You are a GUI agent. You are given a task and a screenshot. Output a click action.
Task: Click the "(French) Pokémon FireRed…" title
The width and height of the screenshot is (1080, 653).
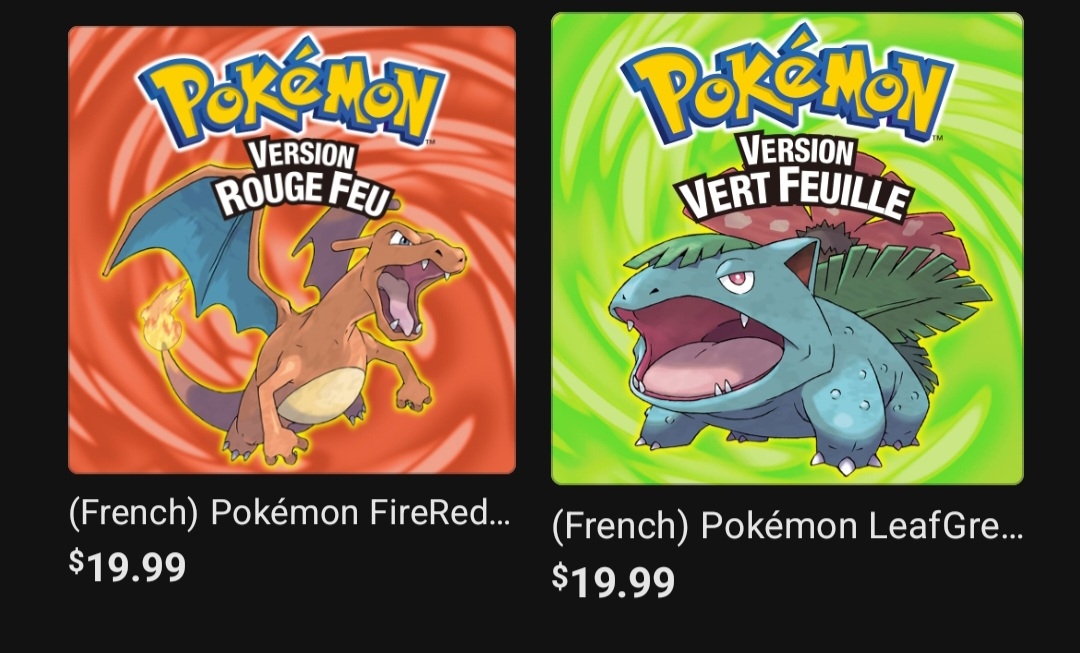pyautogui.click(x=289, y=513)
